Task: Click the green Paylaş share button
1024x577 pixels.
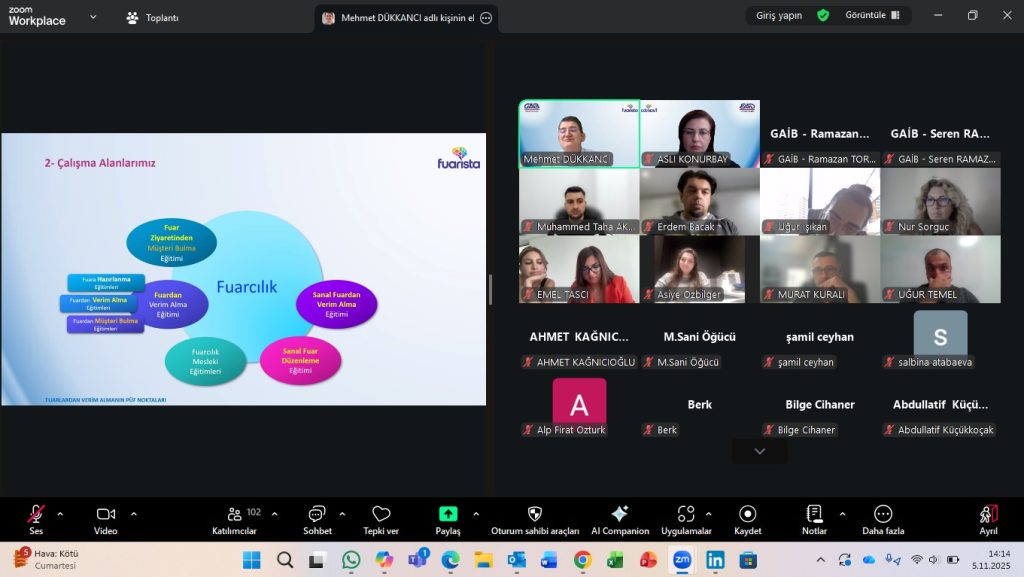Action: (x=448, y=518)
